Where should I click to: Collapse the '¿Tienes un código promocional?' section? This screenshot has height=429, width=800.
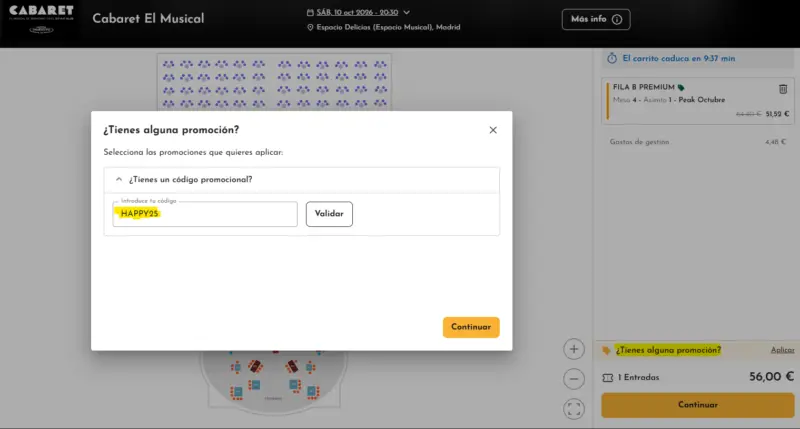coord(119,180)
